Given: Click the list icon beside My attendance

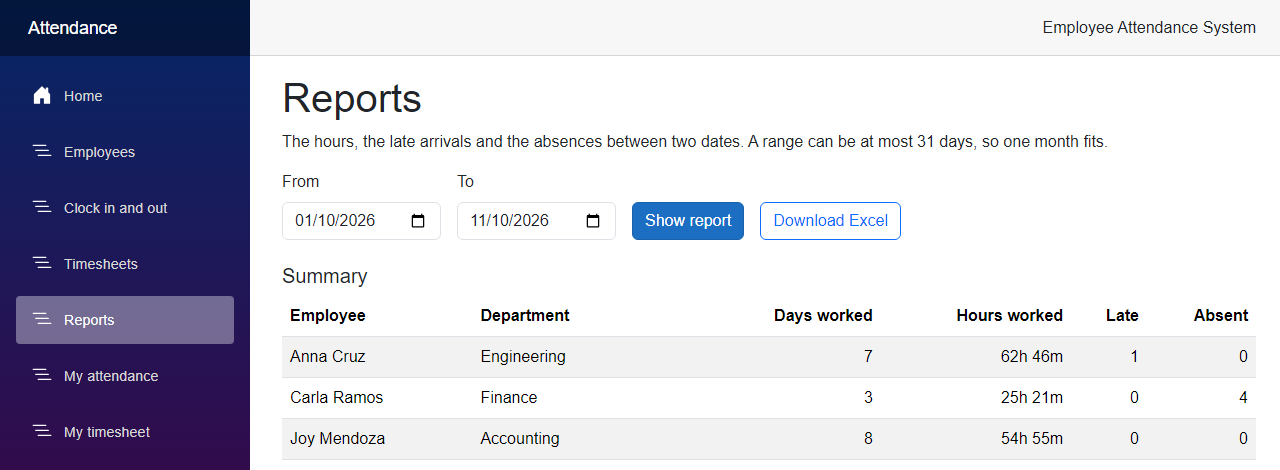Looking at the screenshot, I should 42,376.
